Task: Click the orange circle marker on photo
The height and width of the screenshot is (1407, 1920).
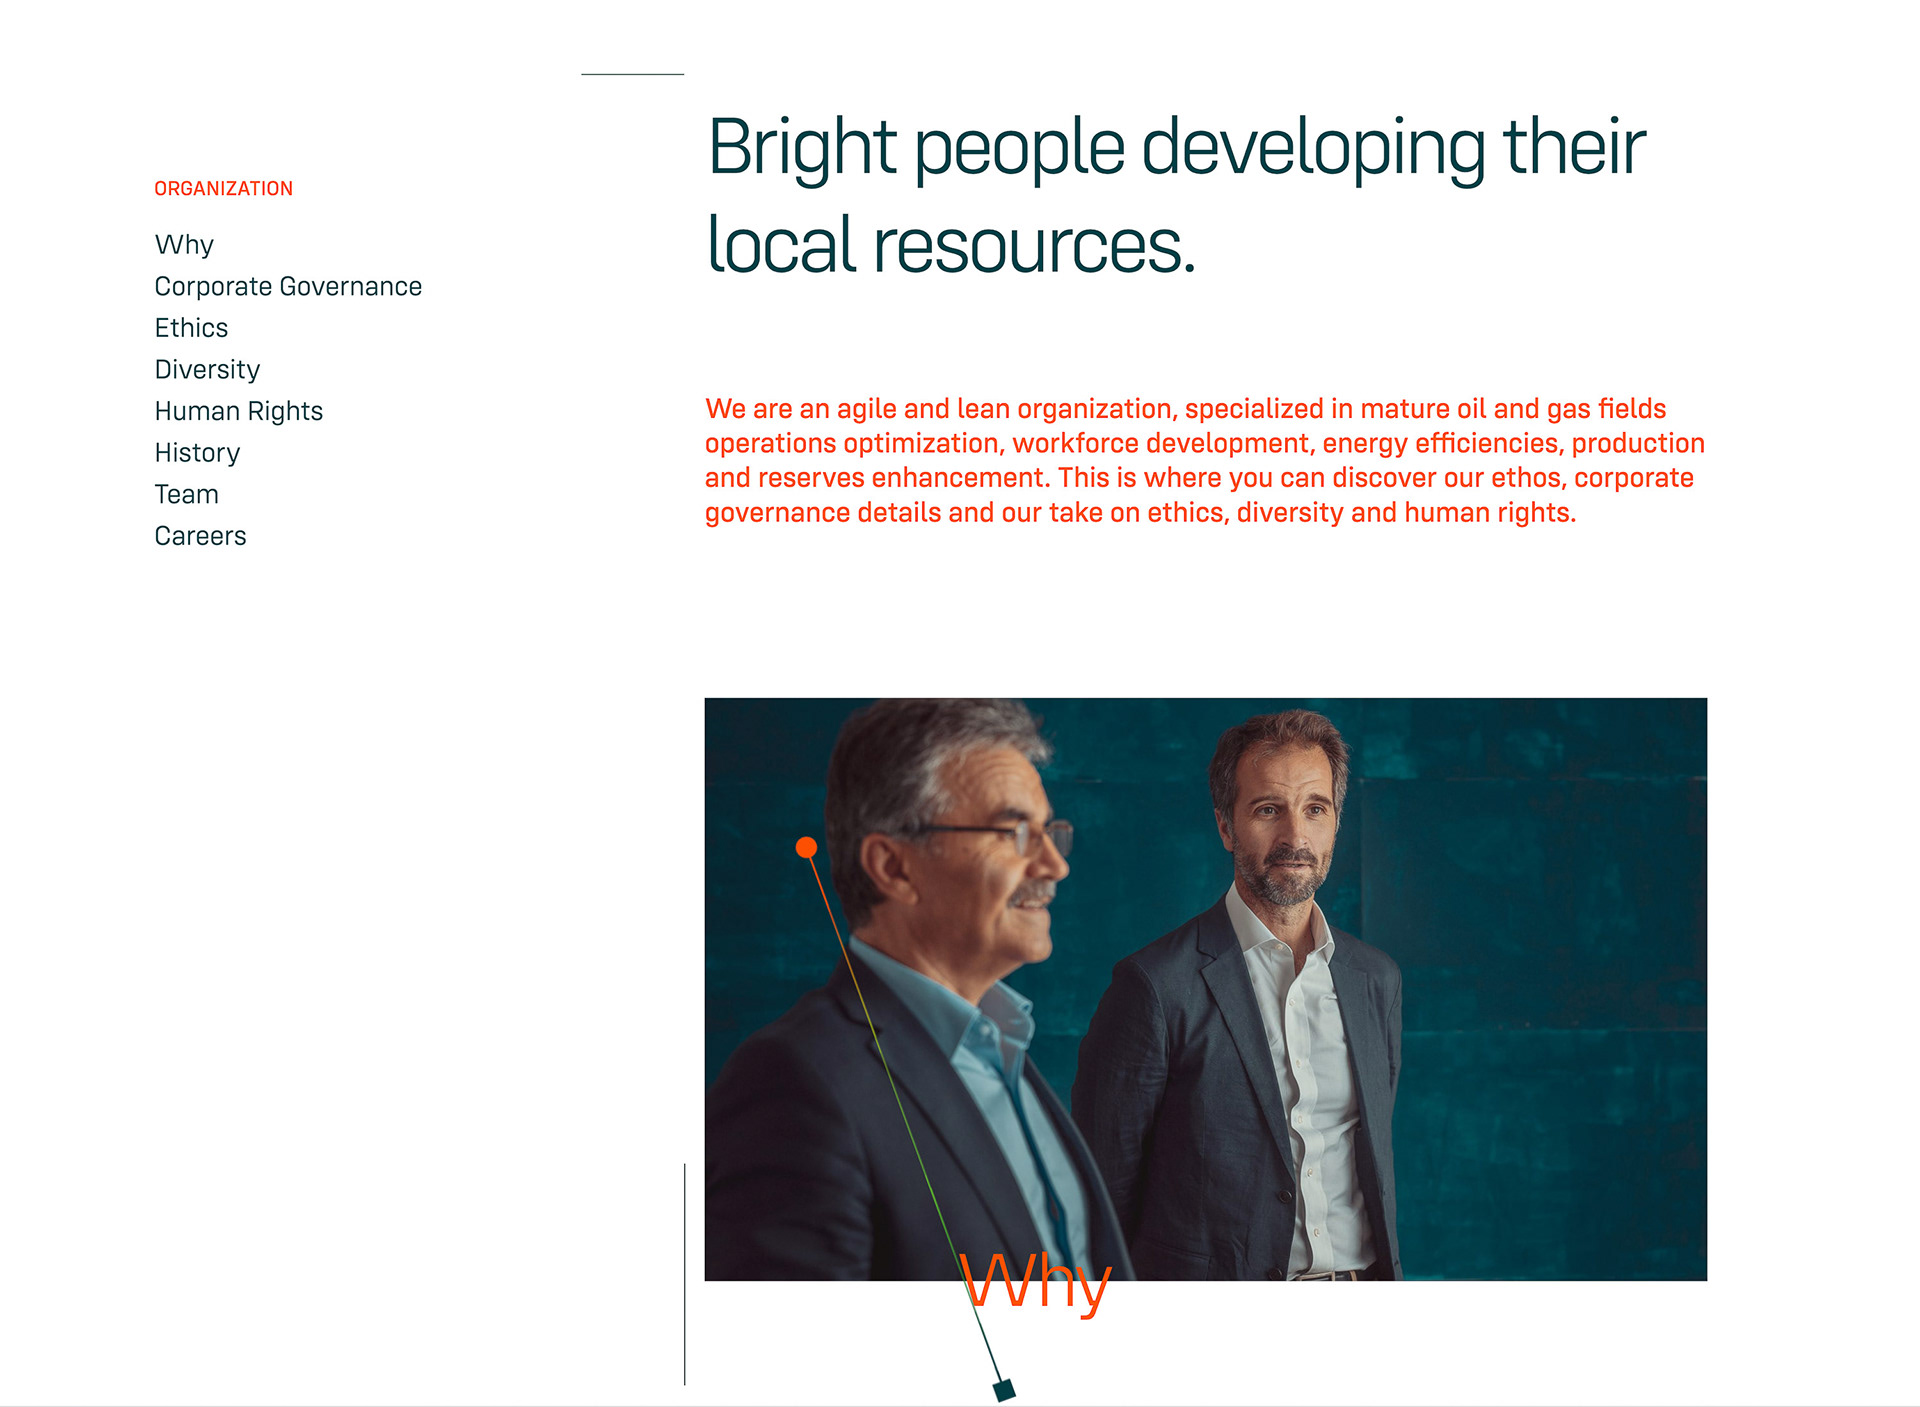Action: point(806,848)
